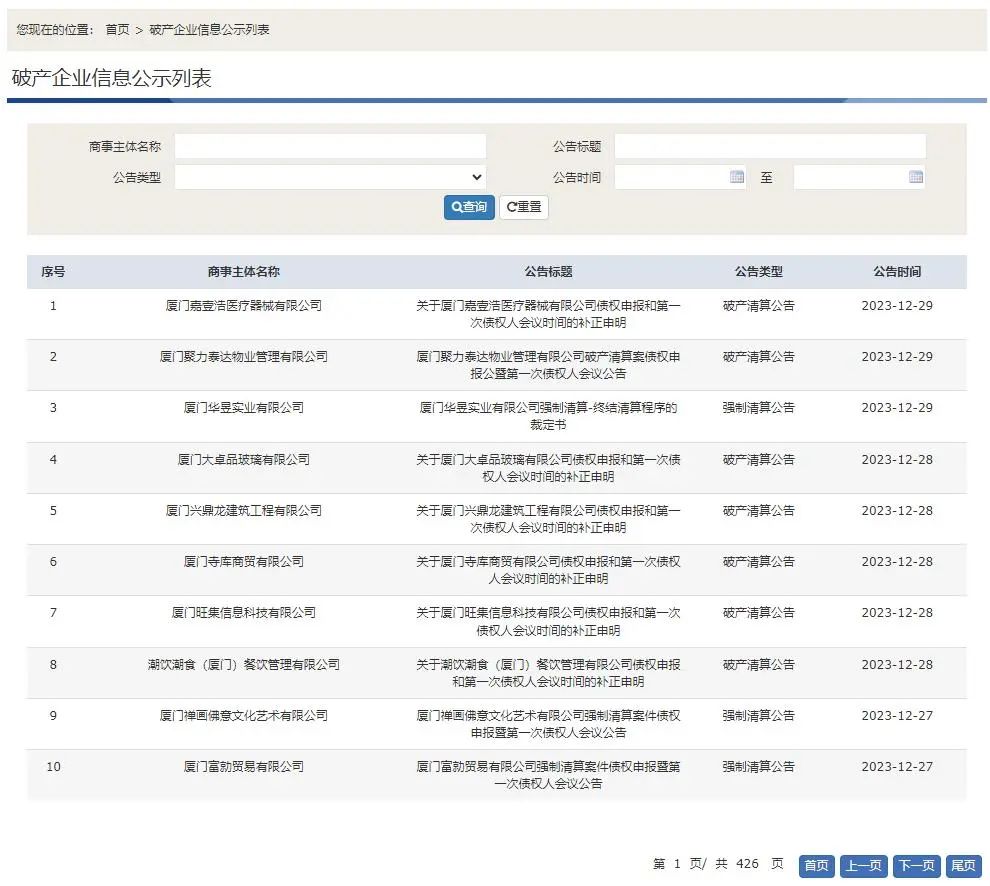This screenshot has width=990, height=886.
Task: Open notice 关于厦门寺库商贸有限公司债权申报 title
Action: click(548, 570)
